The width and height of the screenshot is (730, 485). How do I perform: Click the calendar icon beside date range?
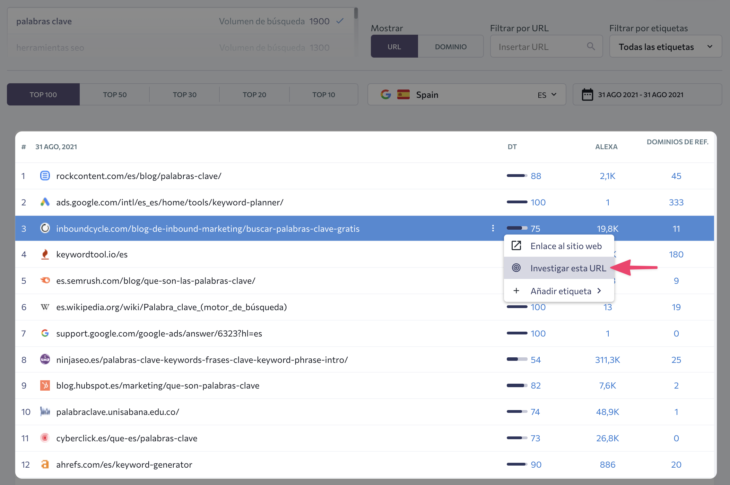click(x=588, y=95)
